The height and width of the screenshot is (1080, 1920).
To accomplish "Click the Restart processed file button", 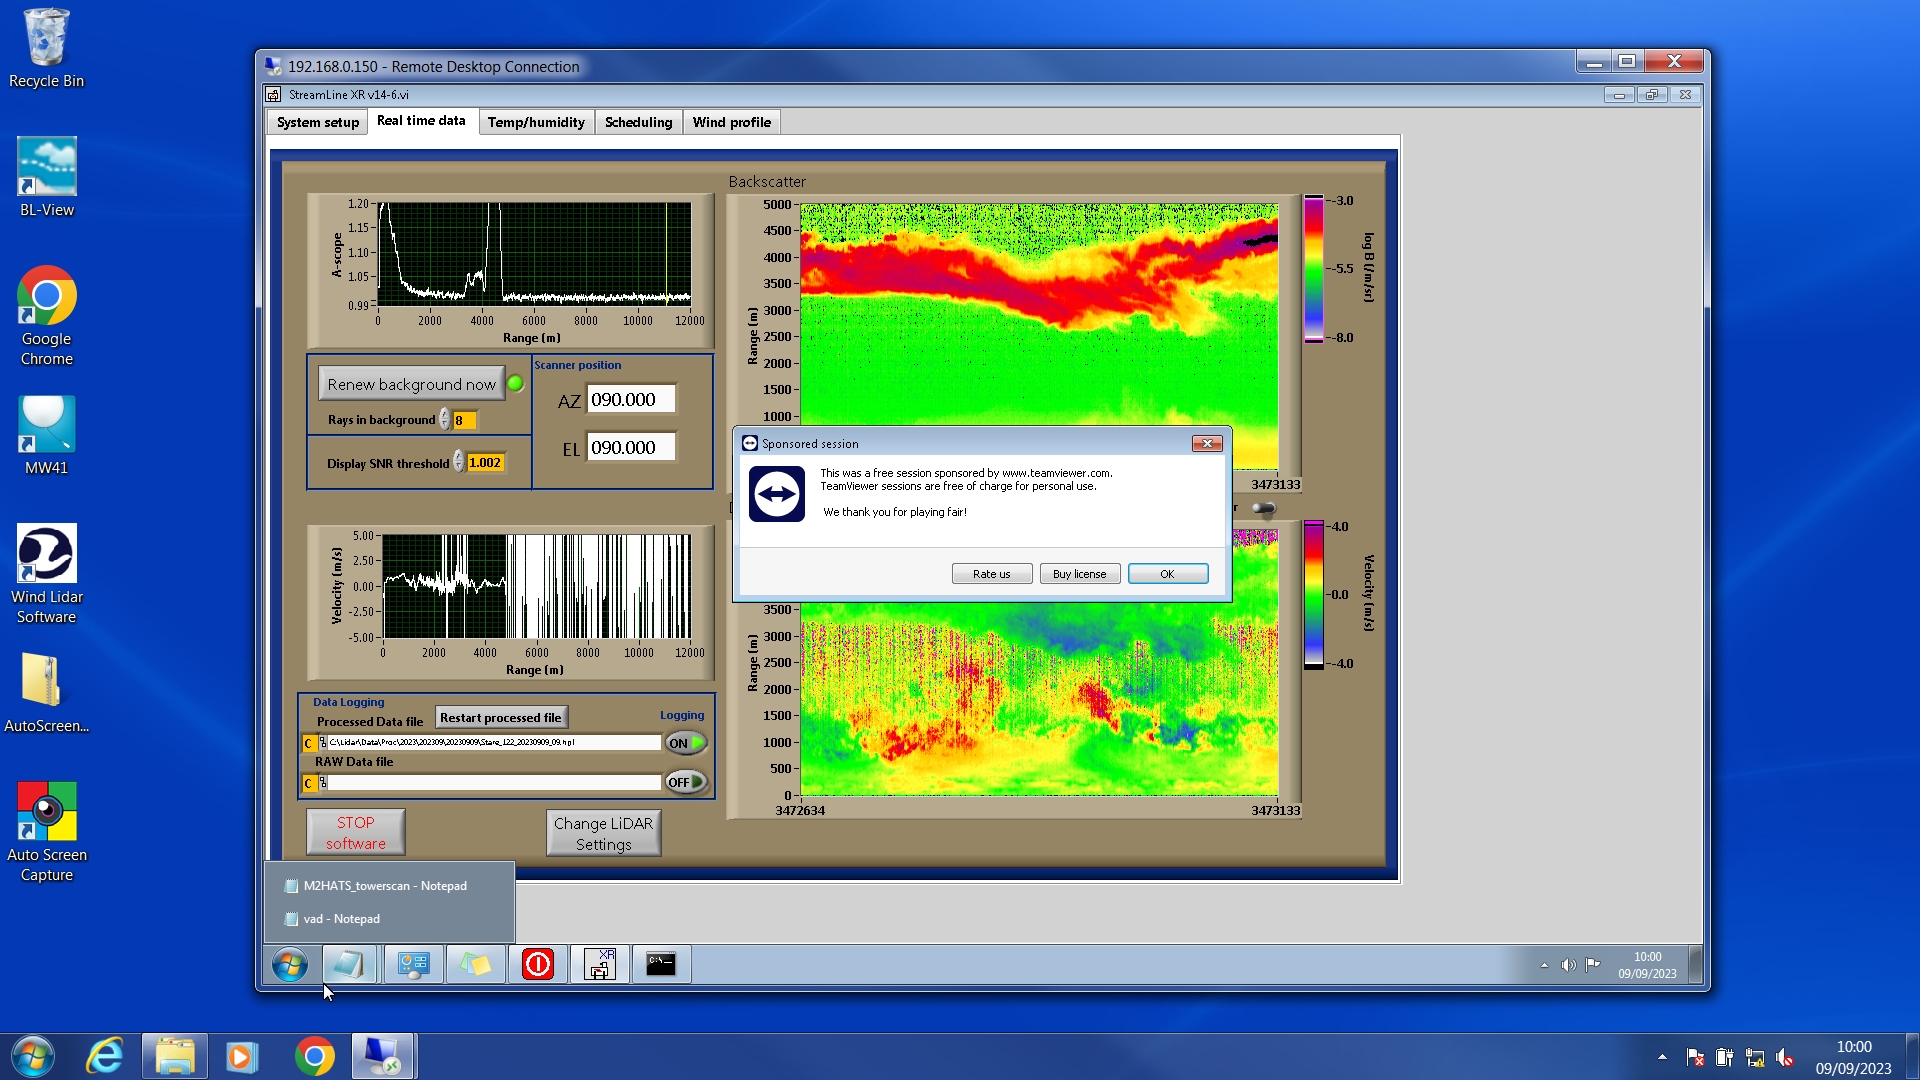I will (501, 718).
